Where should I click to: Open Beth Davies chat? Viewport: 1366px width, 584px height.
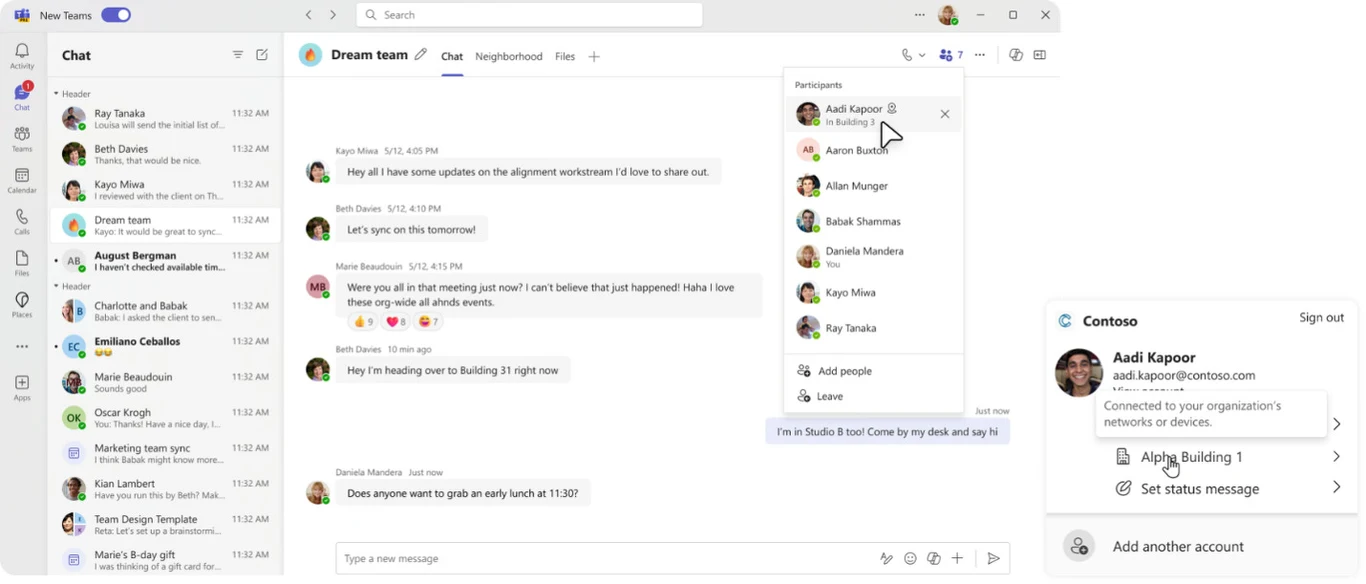tap(166, 154)
